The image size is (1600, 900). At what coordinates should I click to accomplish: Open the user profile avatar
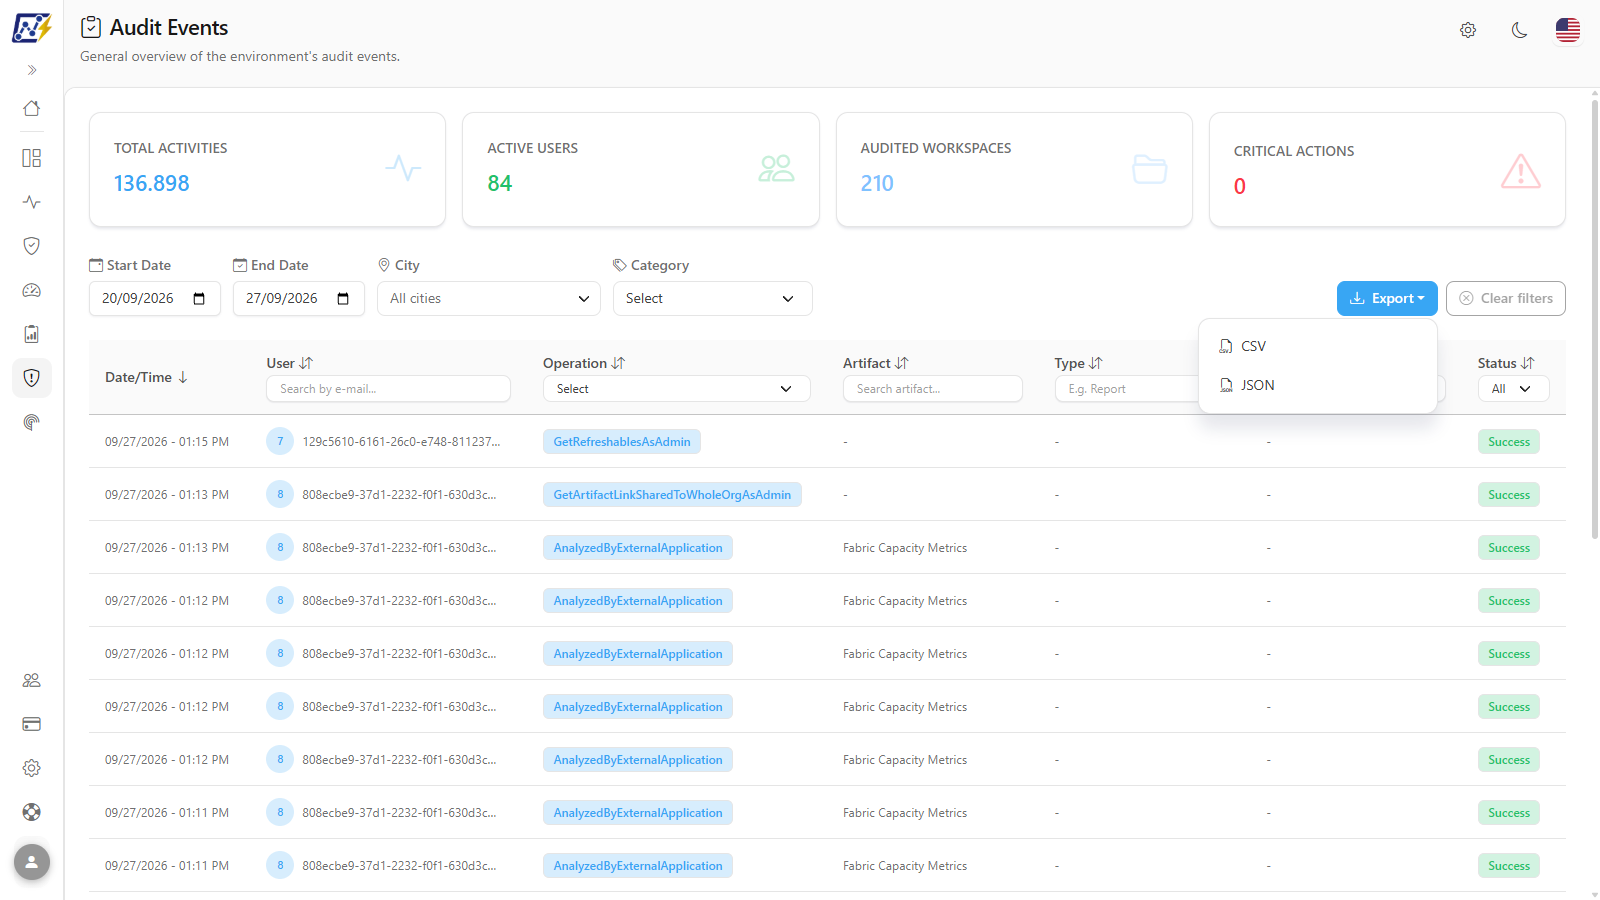(x=32, y=862)
